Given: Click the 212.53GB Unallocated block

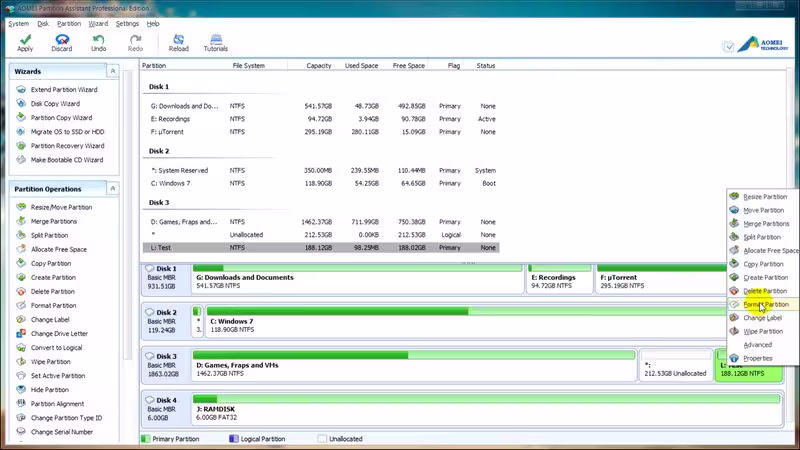Looking at the screenshot, I should (676, 366).
